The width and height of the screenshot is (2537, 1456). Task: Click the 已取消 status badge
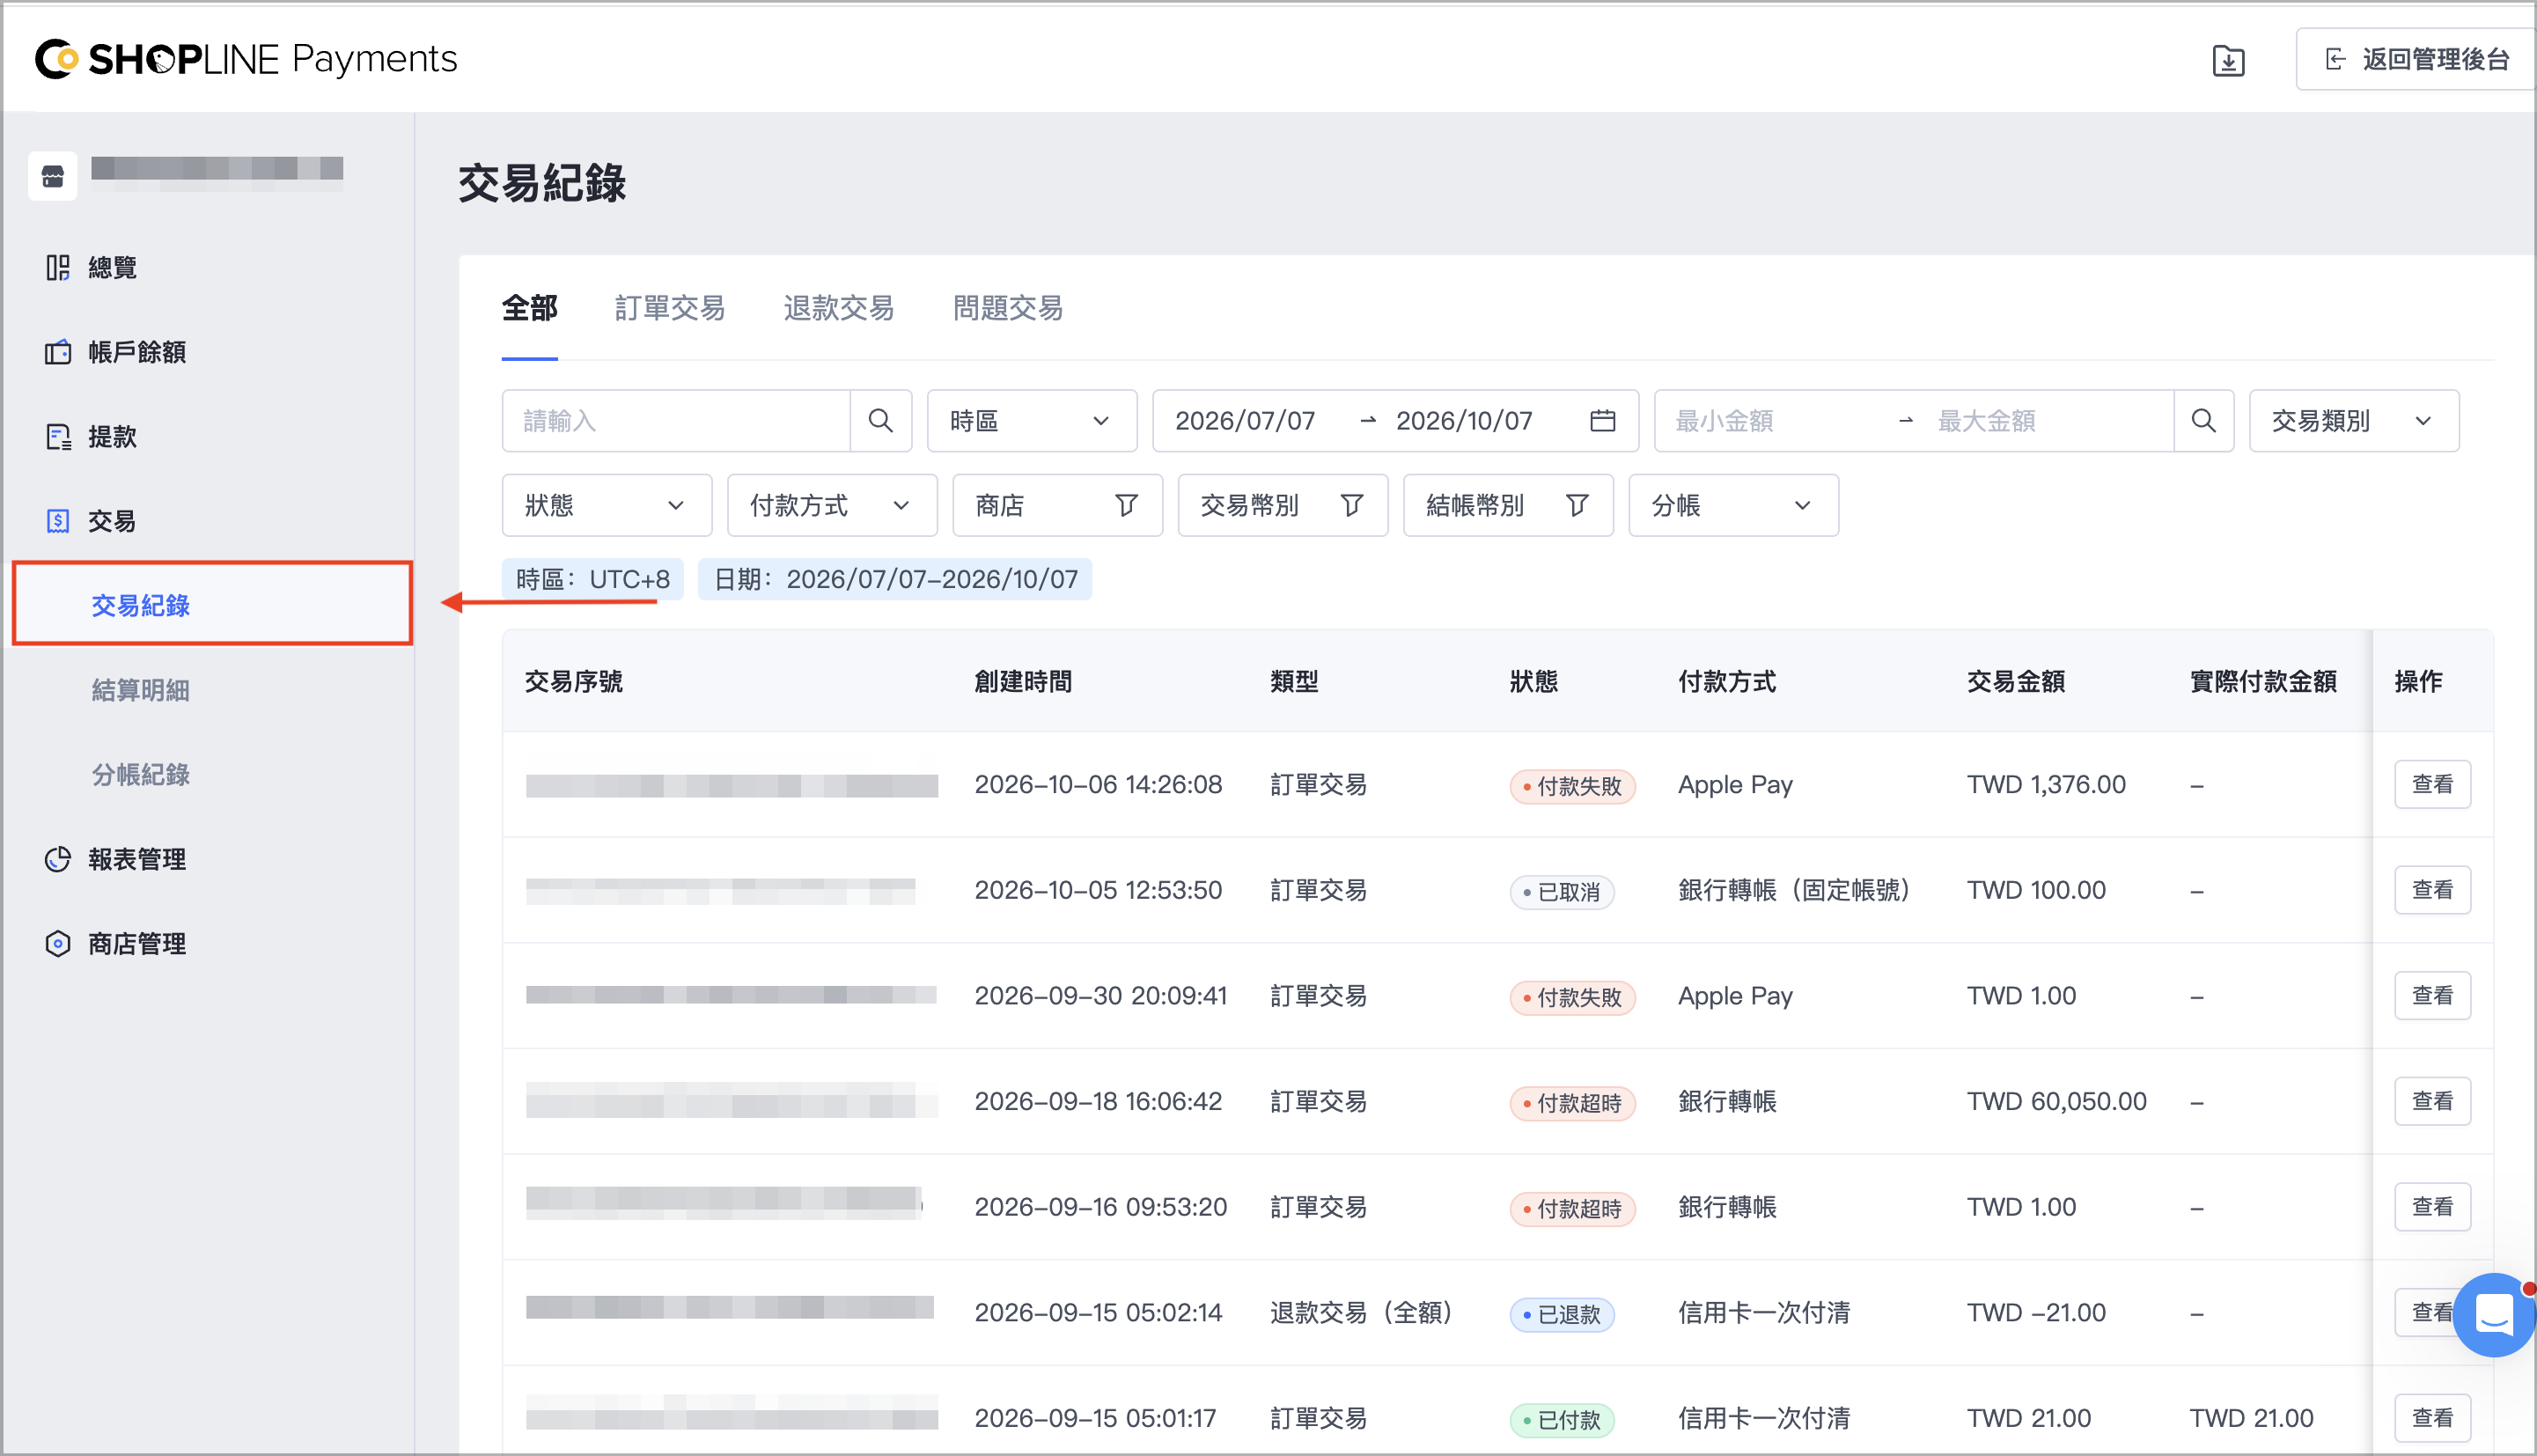coord(1562,892)
